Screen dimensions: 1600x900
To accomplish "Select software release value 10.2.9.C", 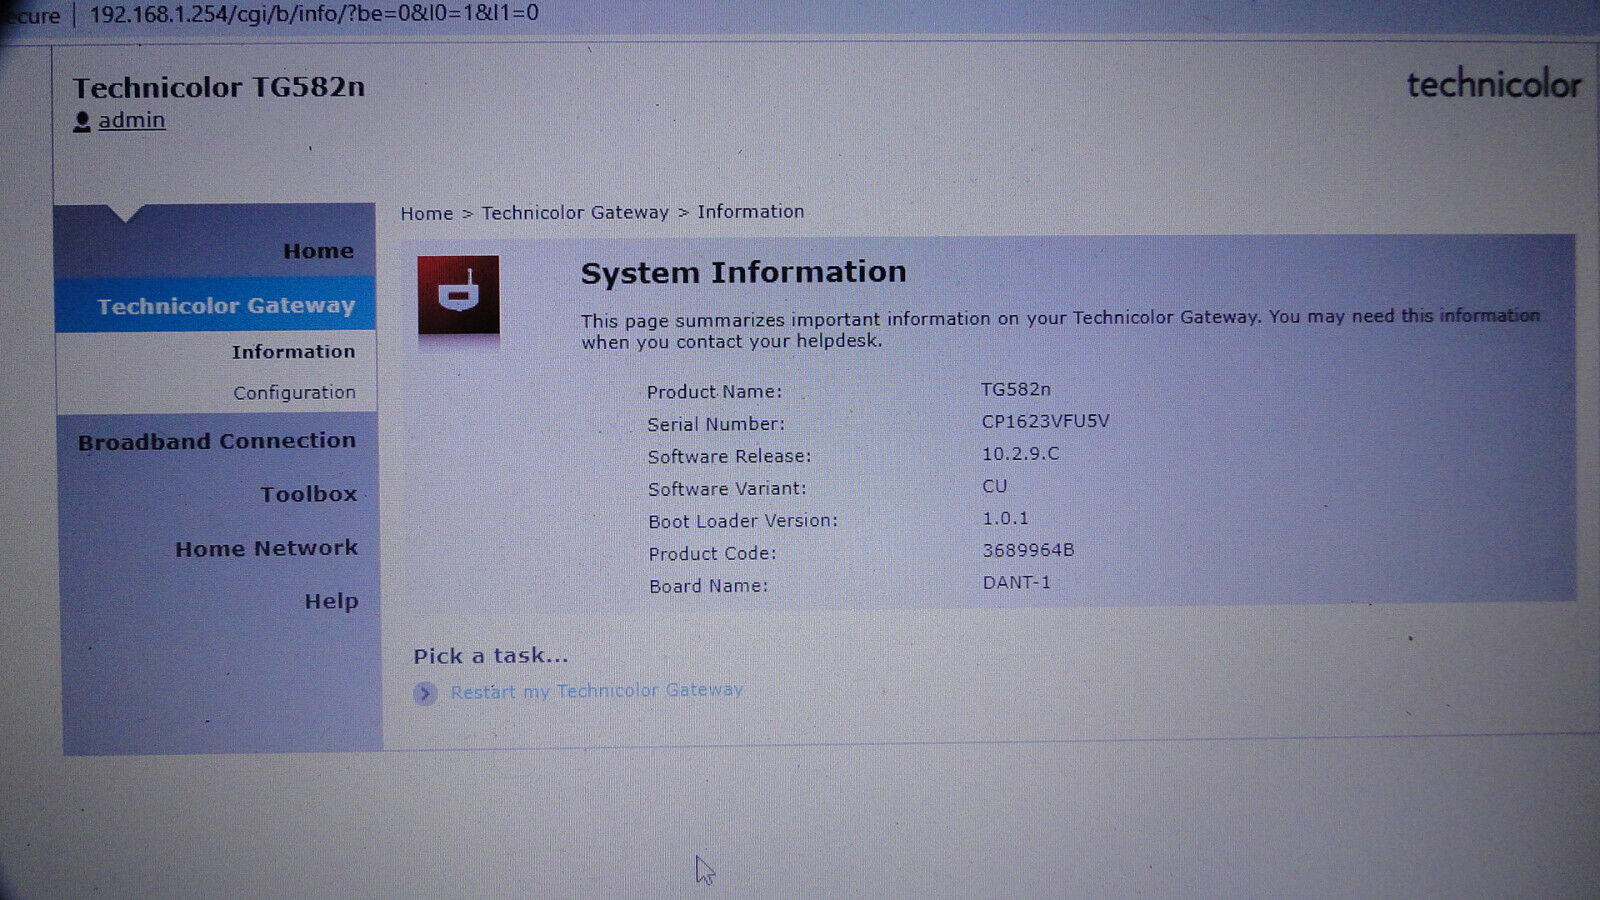I will (1020, 454).
